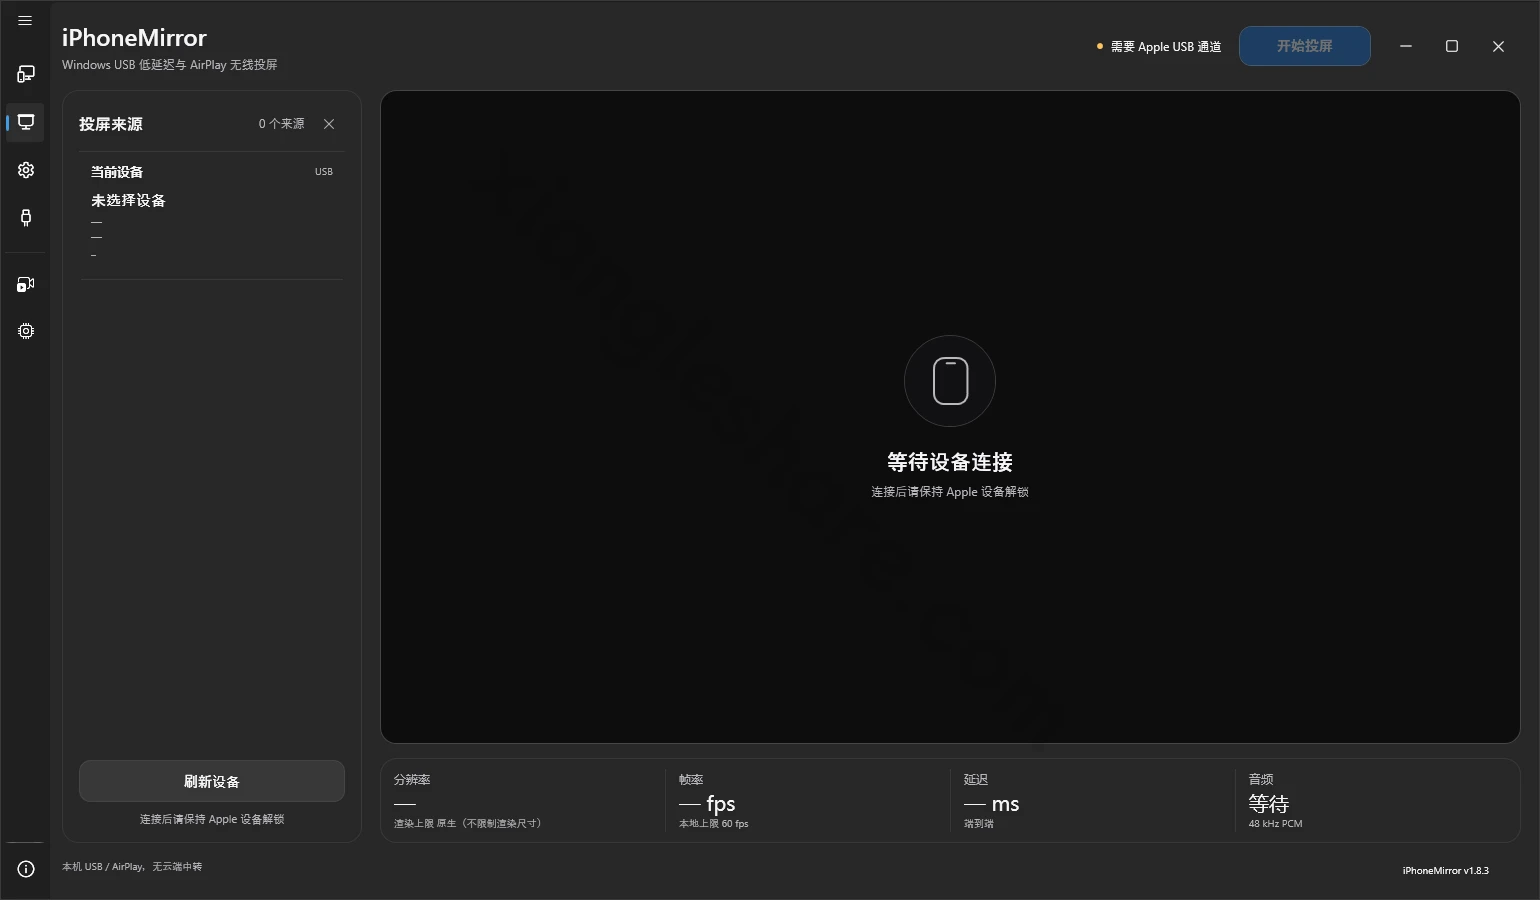Screen dimensions: 1540x900
Task: Click the 分辨率 stat card
Action: coord(523,801)
